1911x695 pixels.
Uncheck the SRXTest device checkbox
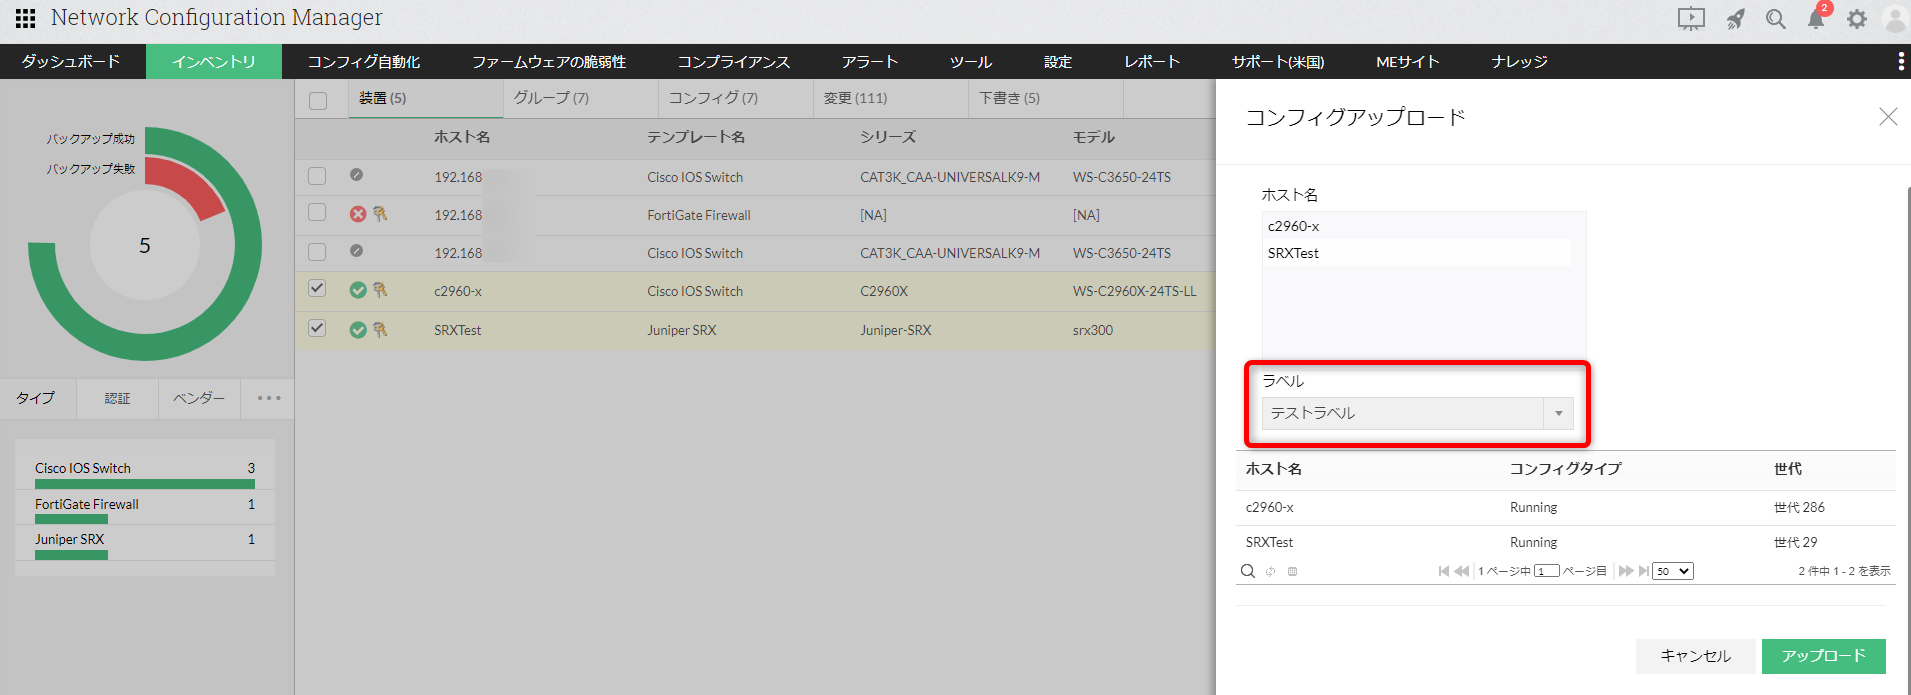coord(317,328)
